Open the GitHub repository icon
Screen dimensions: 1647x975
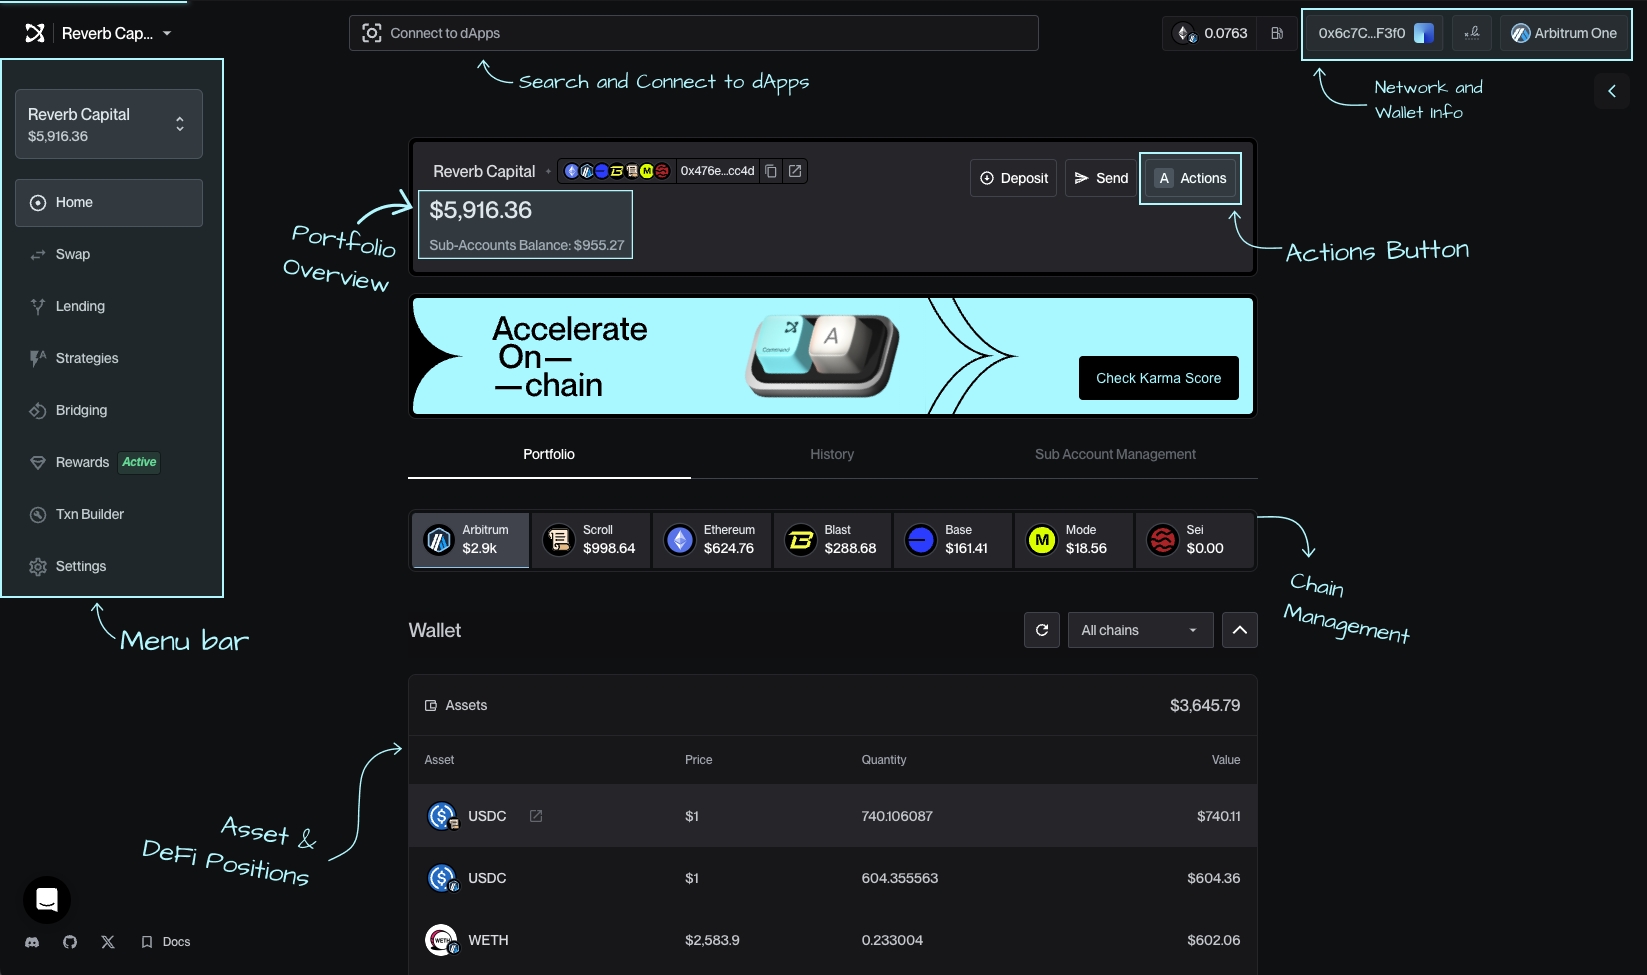pyautogui.click(x=70, y=942)
